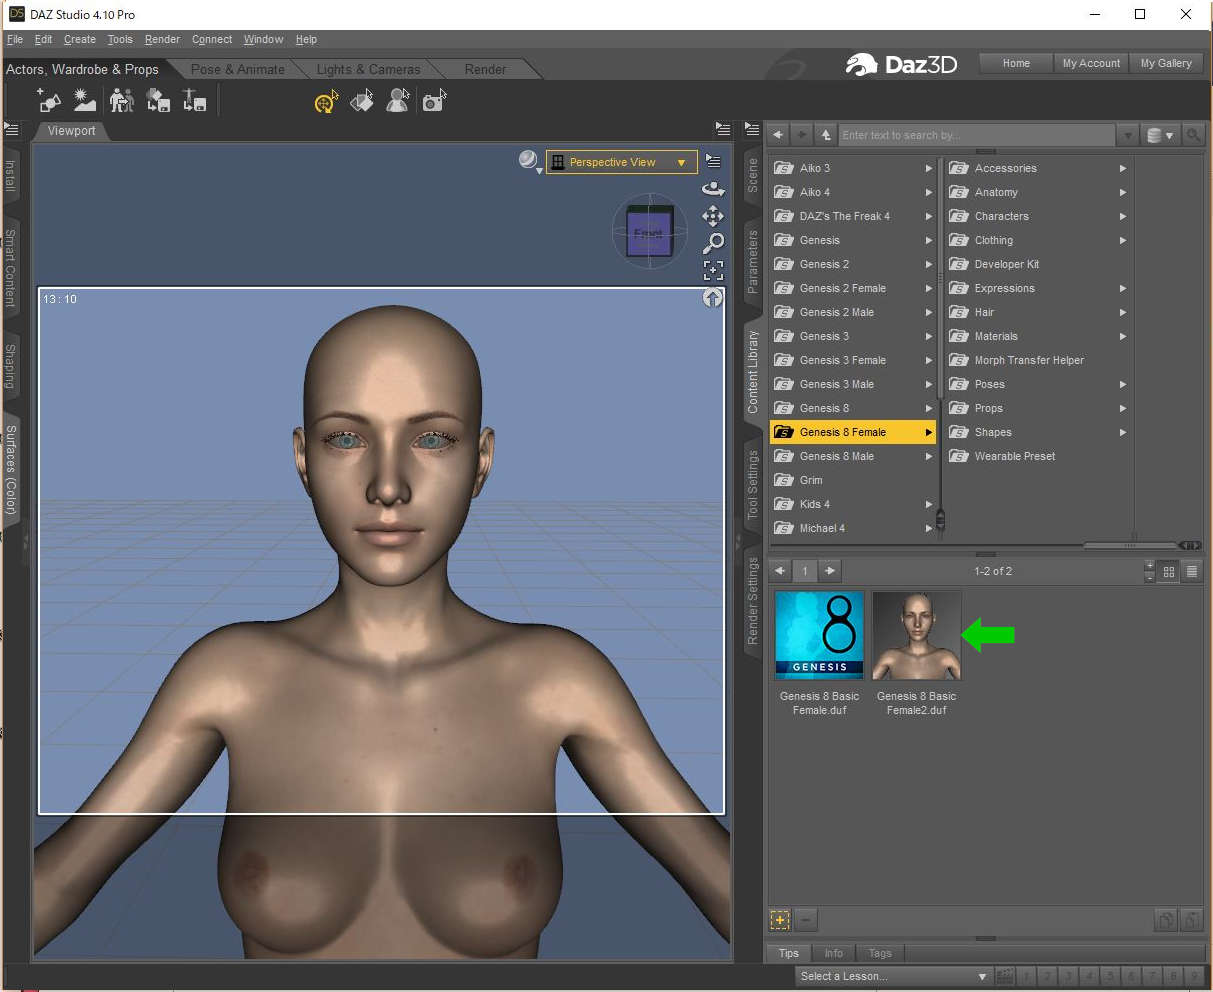Click the minus remove button below thumbnails

point(806,920)
